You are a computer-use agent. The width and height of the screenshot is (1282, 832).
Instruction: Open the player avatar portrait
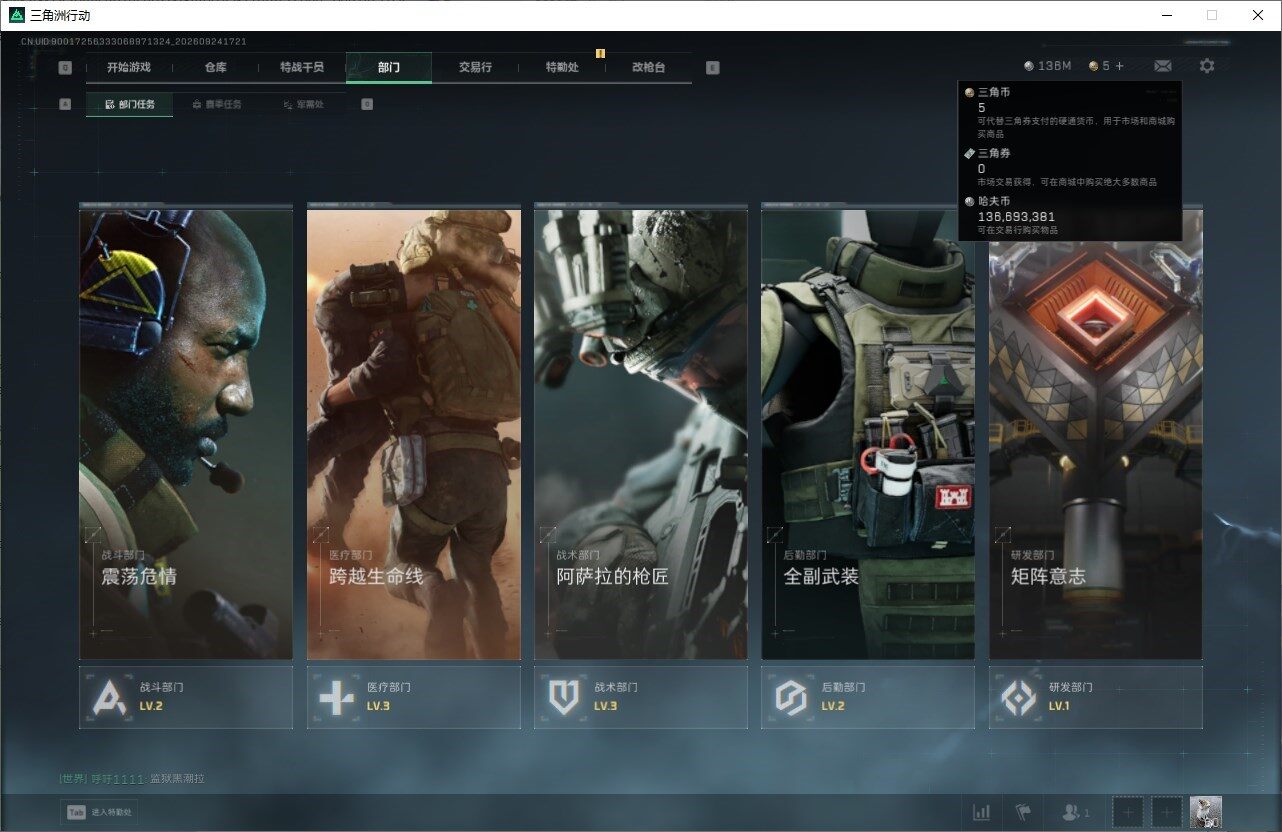1206,812
